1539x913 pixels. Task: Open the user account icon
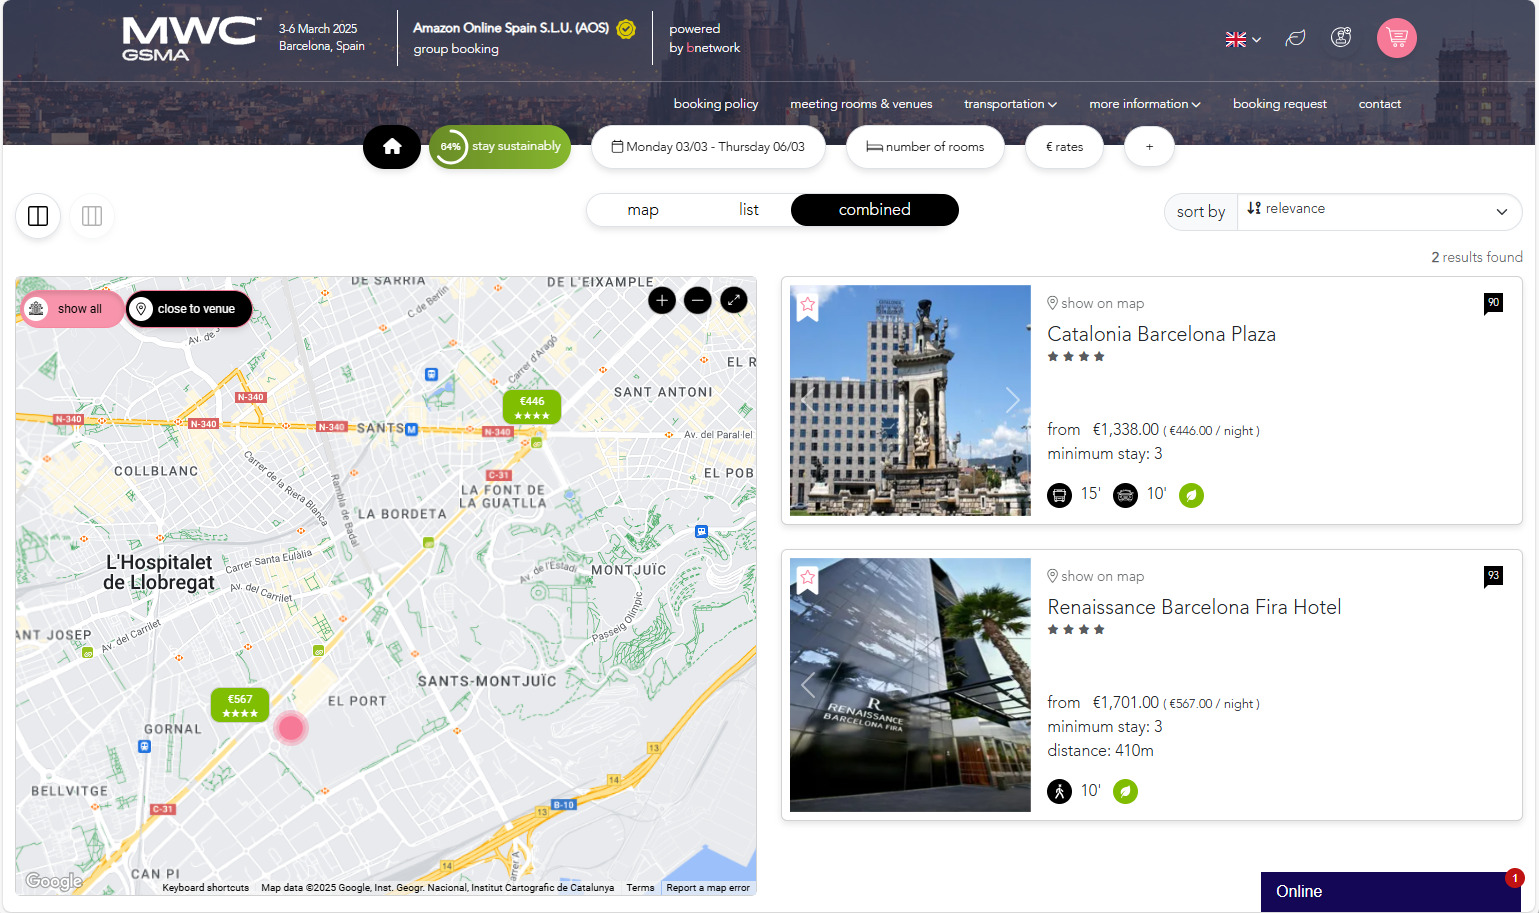point(1341,38)
